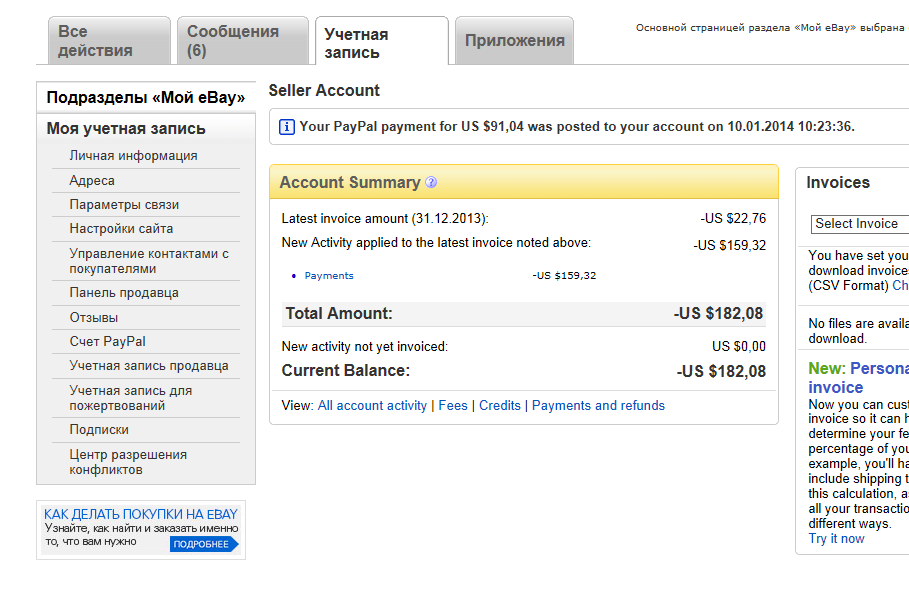Screen dimensions: 909x613
Task: Open 'Управление контактами с покупателями'
Action: [x=149, y=261]
